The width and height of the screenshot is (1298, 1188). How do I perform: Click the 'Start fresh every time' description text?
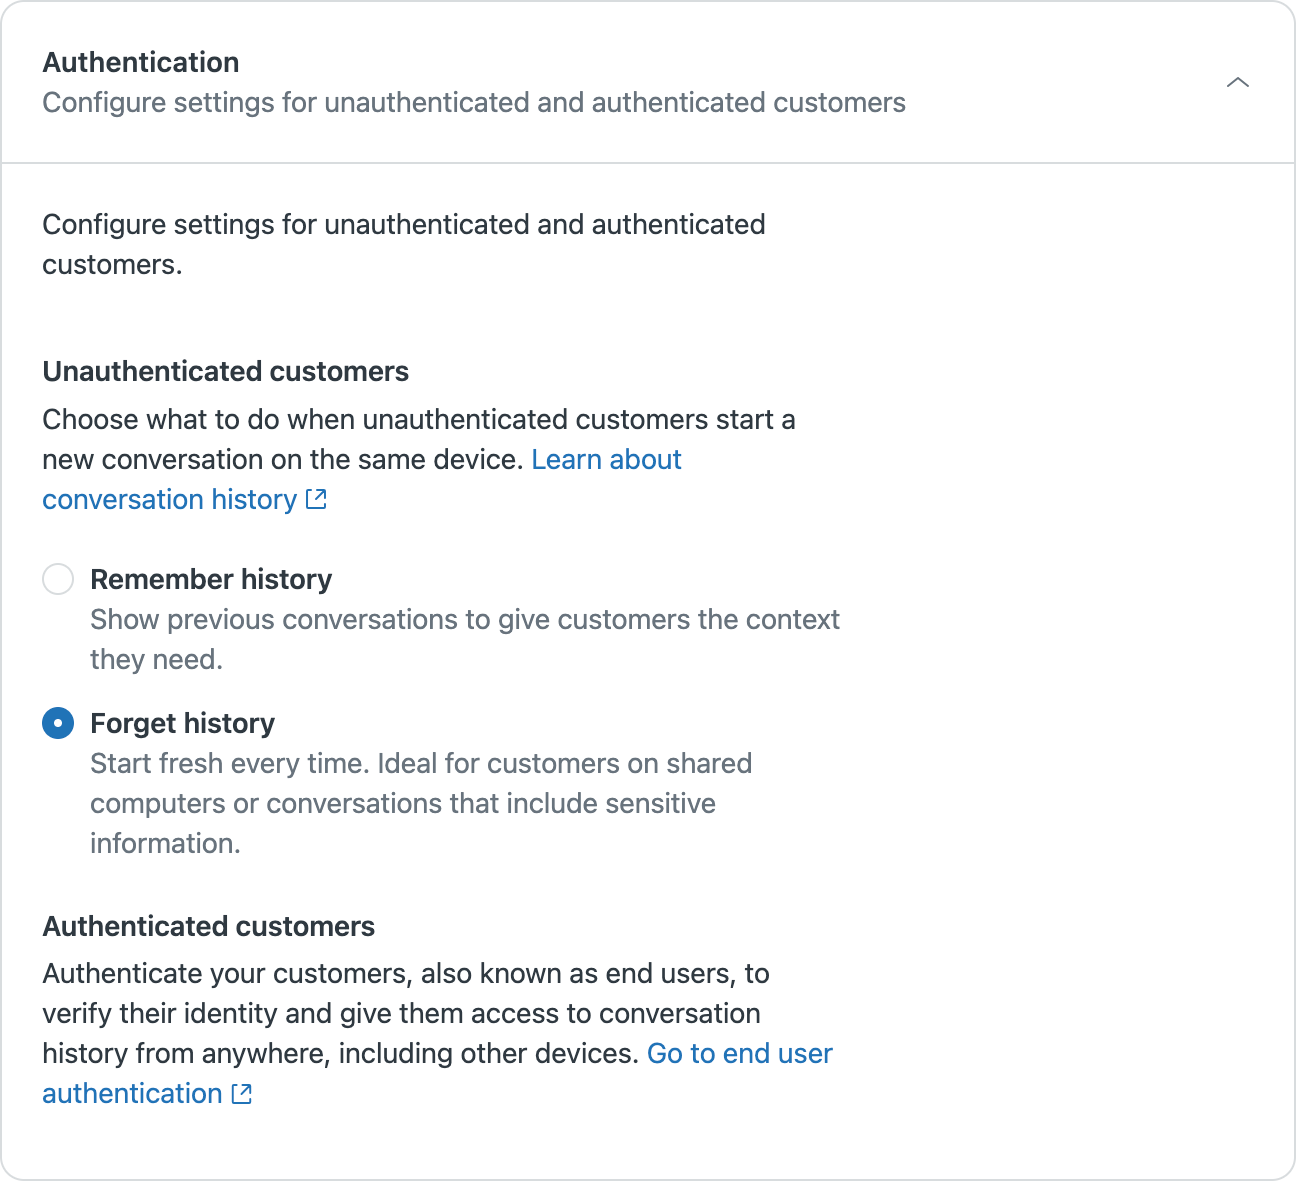click(x=420, y=764)
